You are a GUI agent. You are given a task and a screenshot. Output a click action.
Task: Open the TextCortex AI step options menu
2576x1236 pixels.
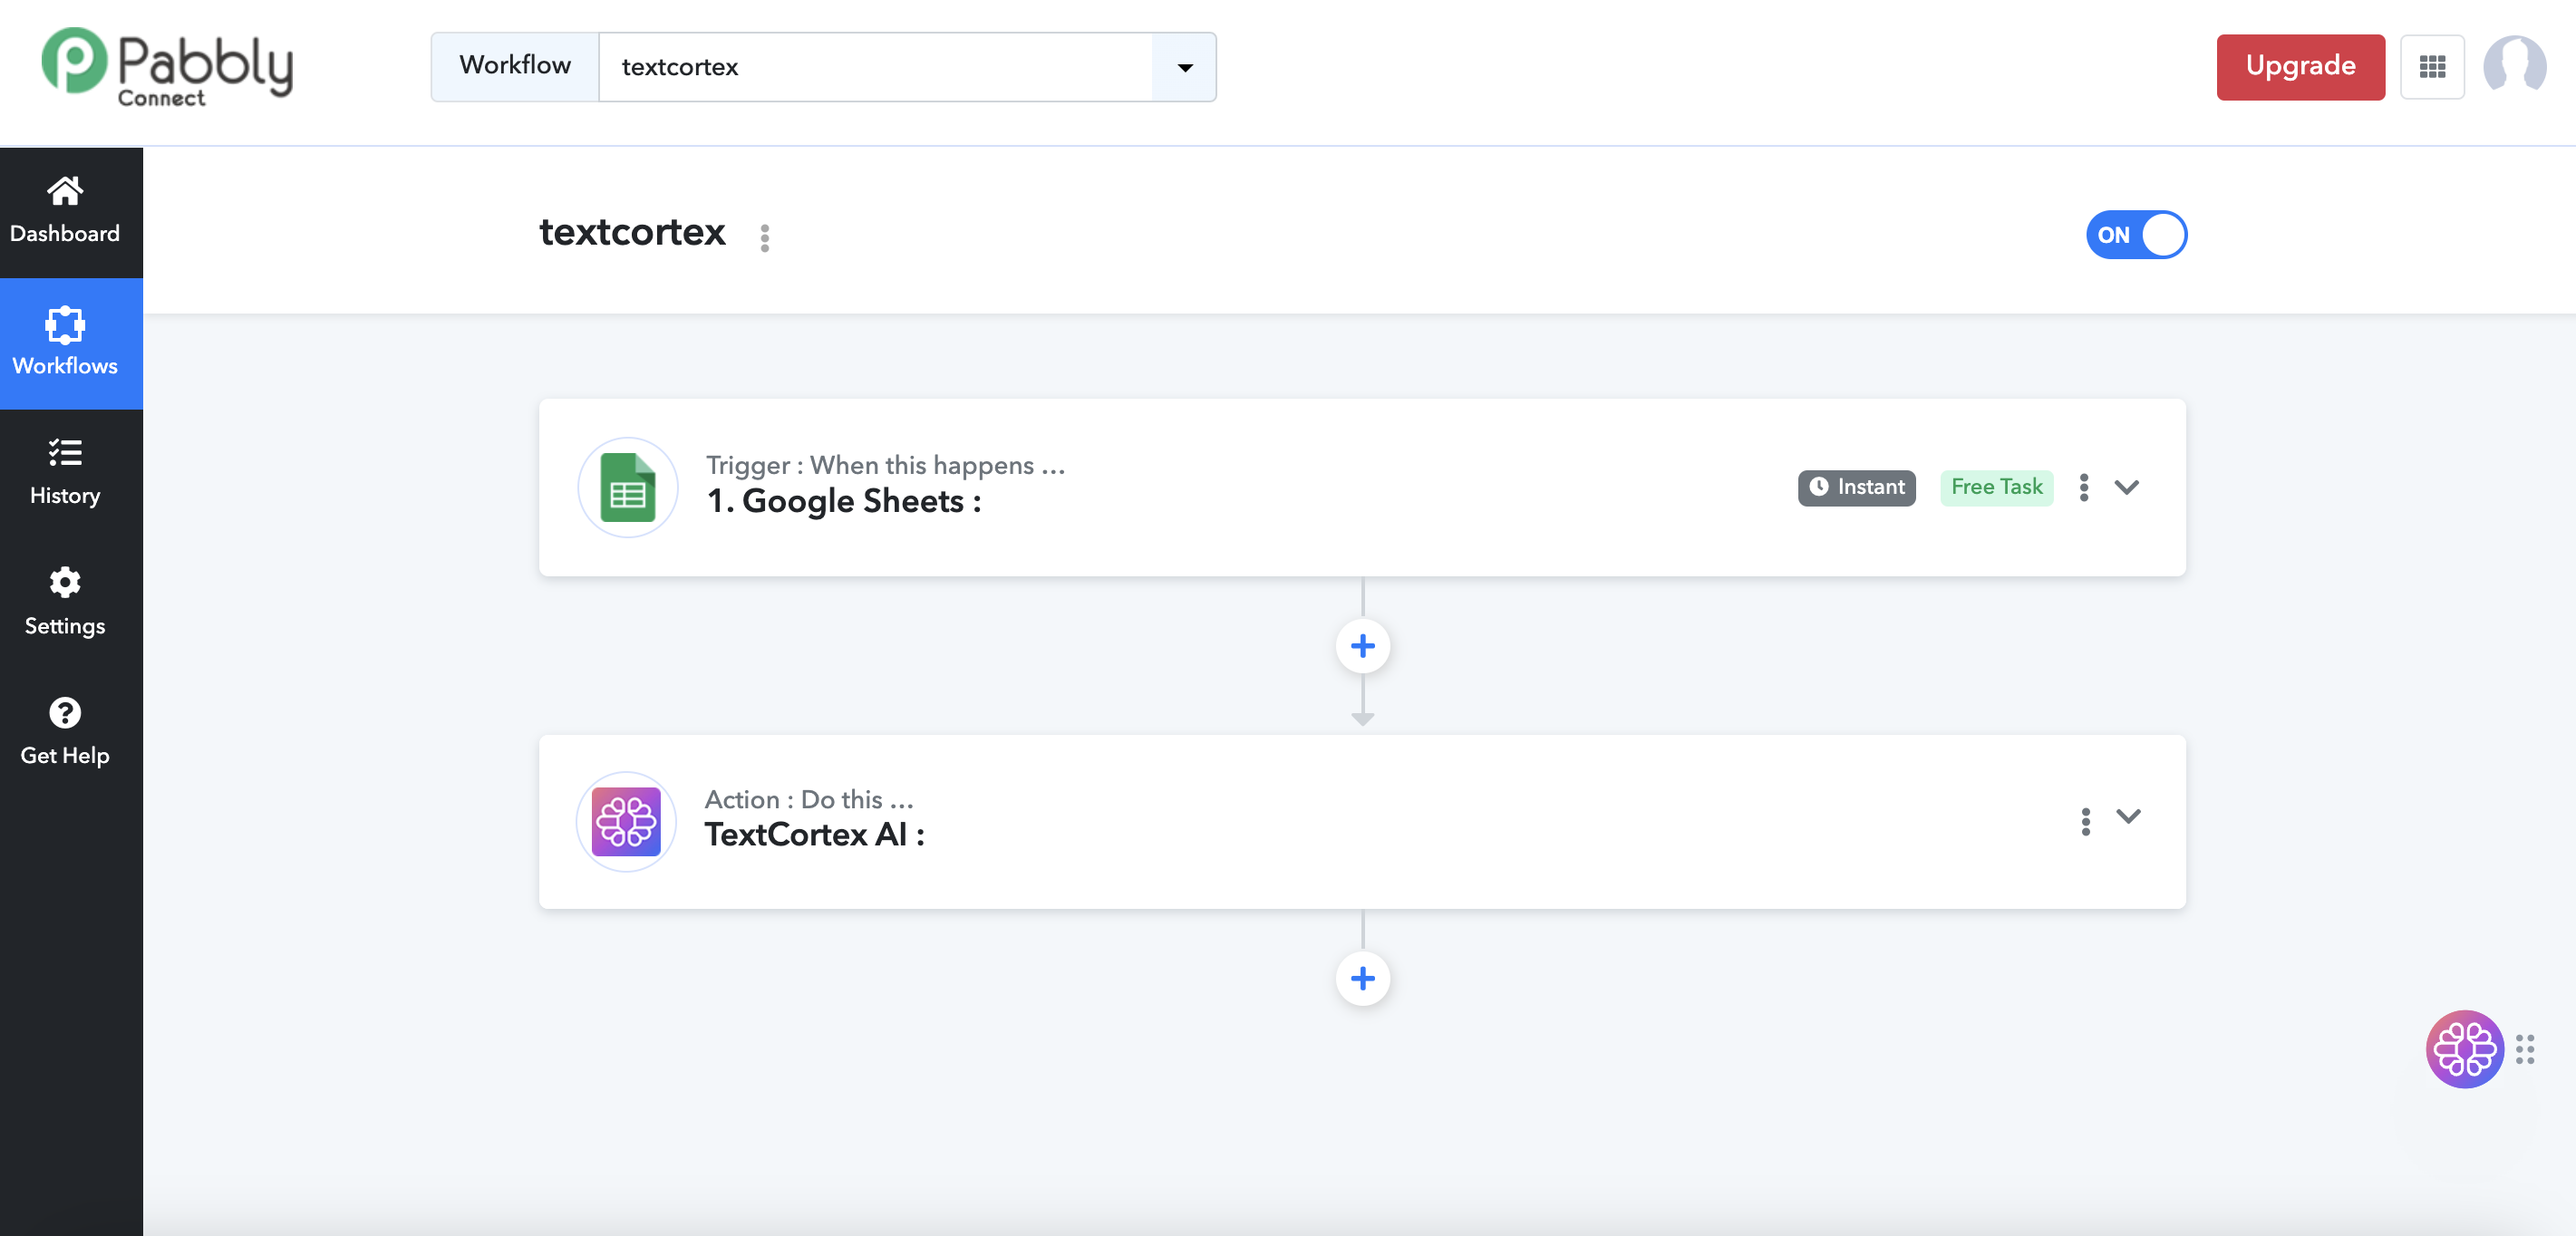2085,822
